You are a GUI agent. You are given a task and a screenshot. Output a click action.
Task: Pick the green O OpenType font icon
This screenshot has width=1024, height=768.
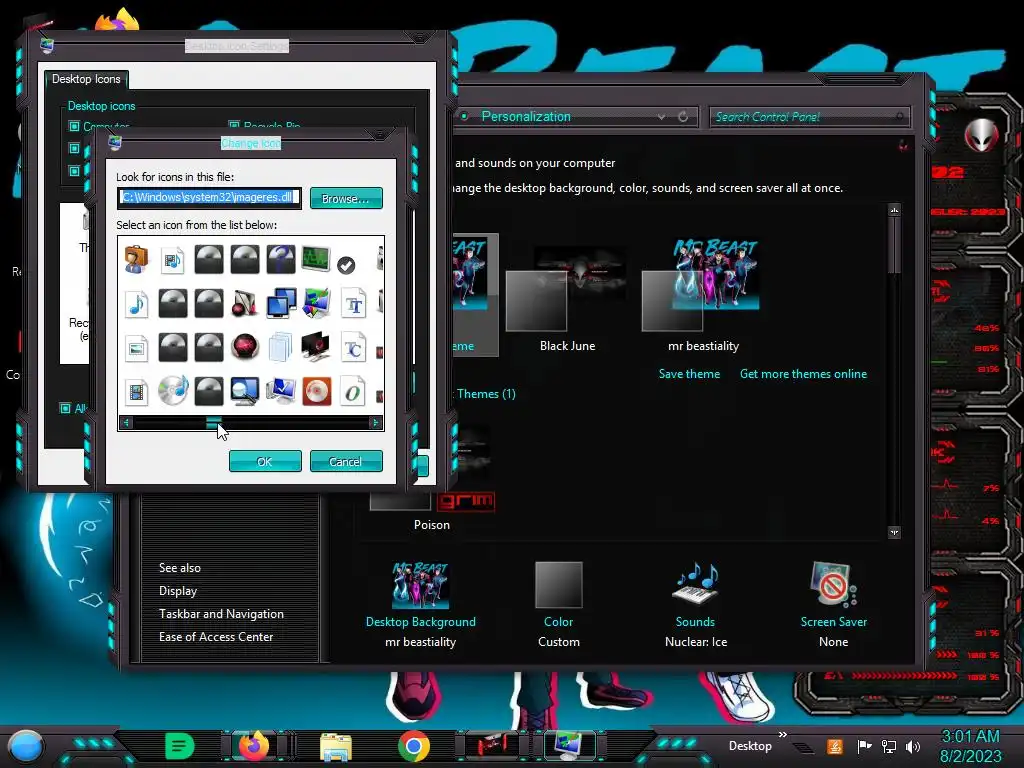pyautogui.click(x=353, y=392)
